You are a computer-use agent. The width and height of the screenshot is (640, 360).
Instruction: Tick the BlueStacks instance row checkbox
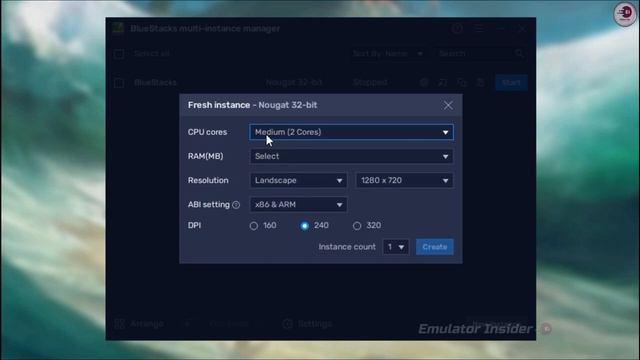tap(119, 83)
